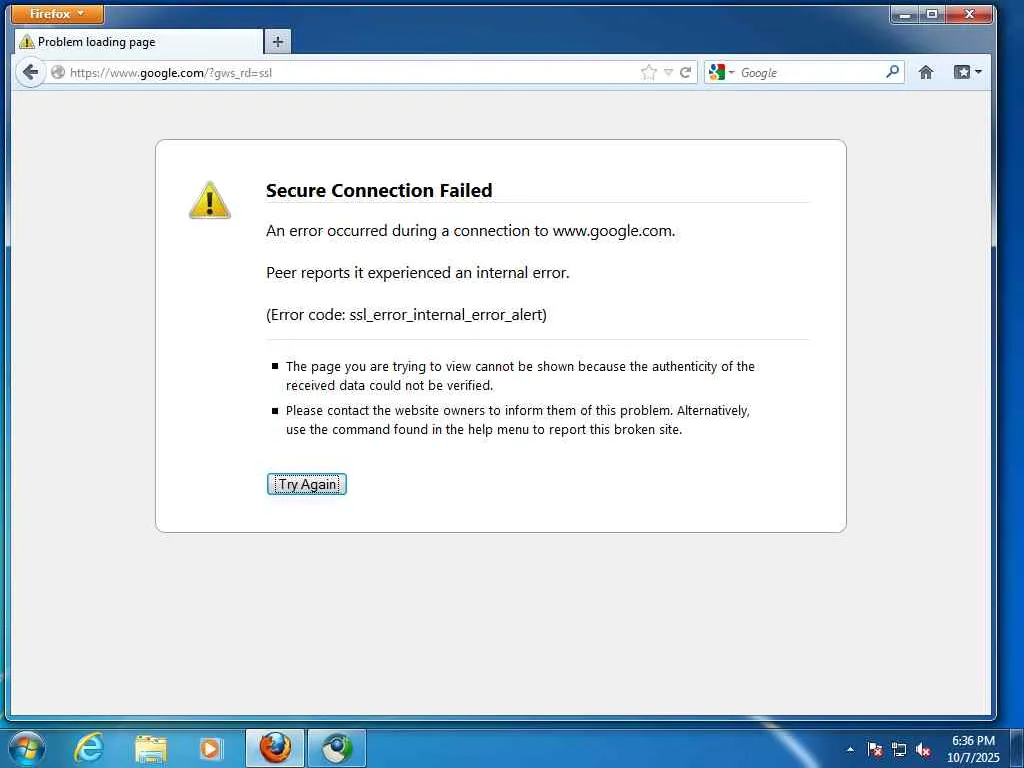Minimize the Firefox window
The width and height of the screenshot is (1024, 768).
tap(905, 14)
